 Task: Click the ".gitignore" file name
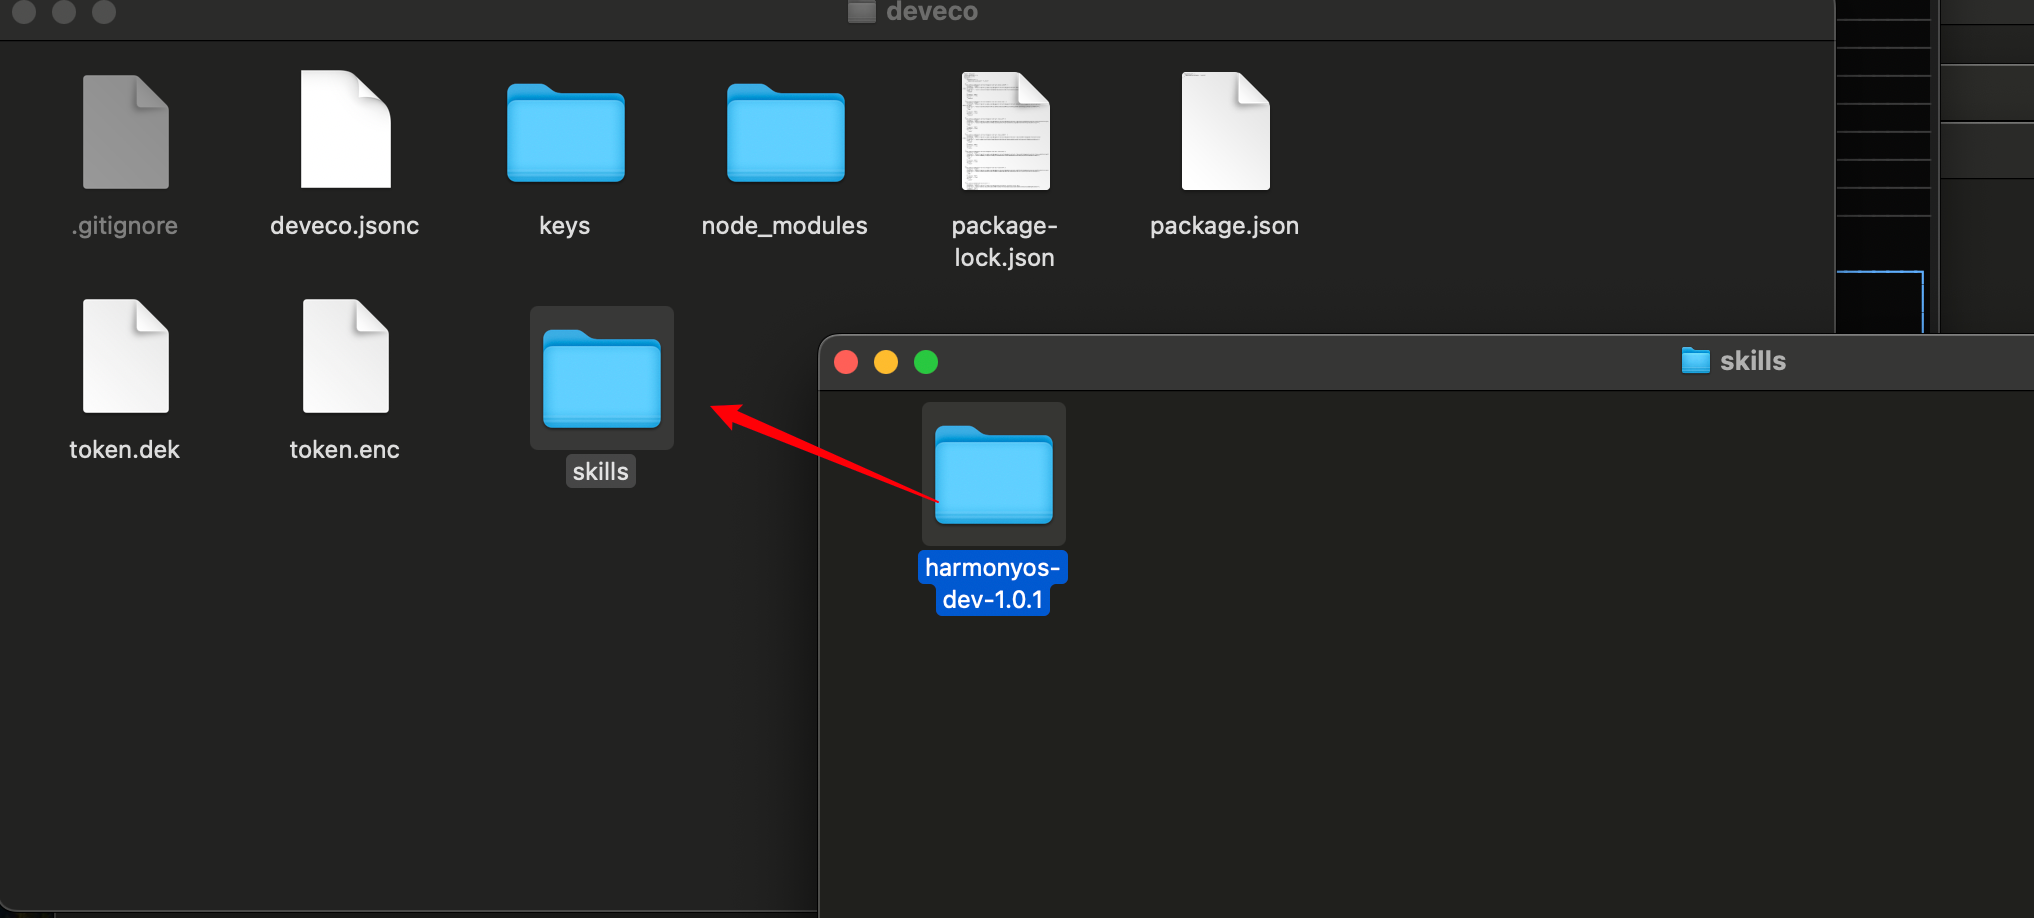click(x=125, y=226)
